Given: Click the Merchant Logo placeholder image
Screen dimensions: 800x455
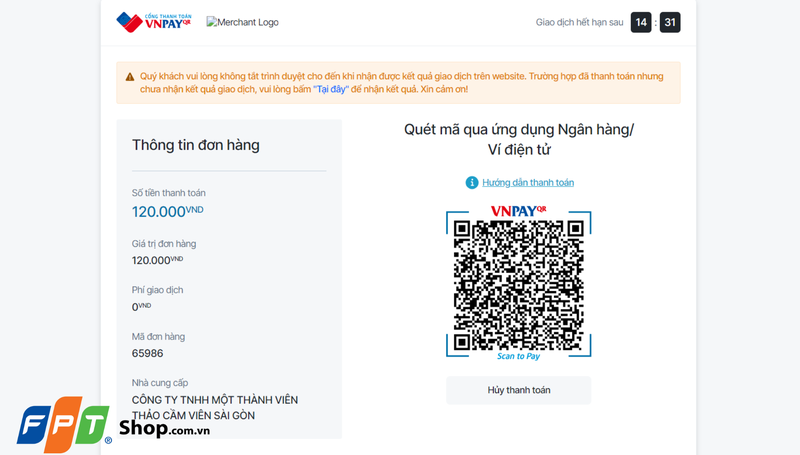Looking at the screenshot, I should click(242, 22).
